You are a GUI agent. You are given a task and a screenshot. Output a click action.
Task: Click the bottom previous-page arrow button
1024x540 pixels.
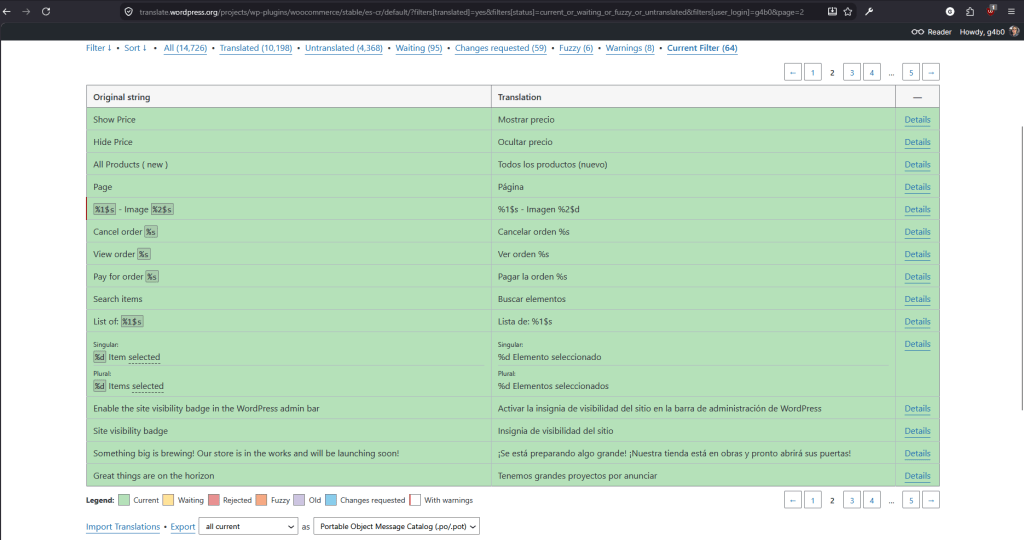tap(793, 500)
